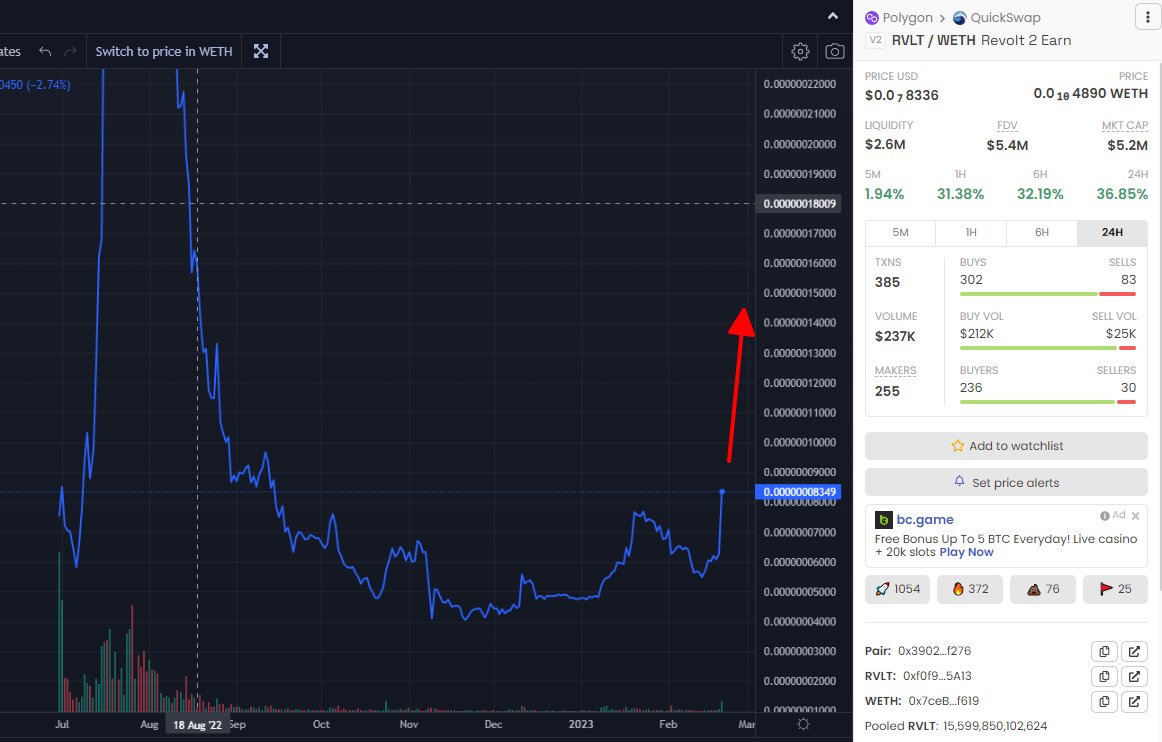Click the Pair address 0x3902...f276
Viewport: 1162px width, 742px height.
click(x=934, y=651)
